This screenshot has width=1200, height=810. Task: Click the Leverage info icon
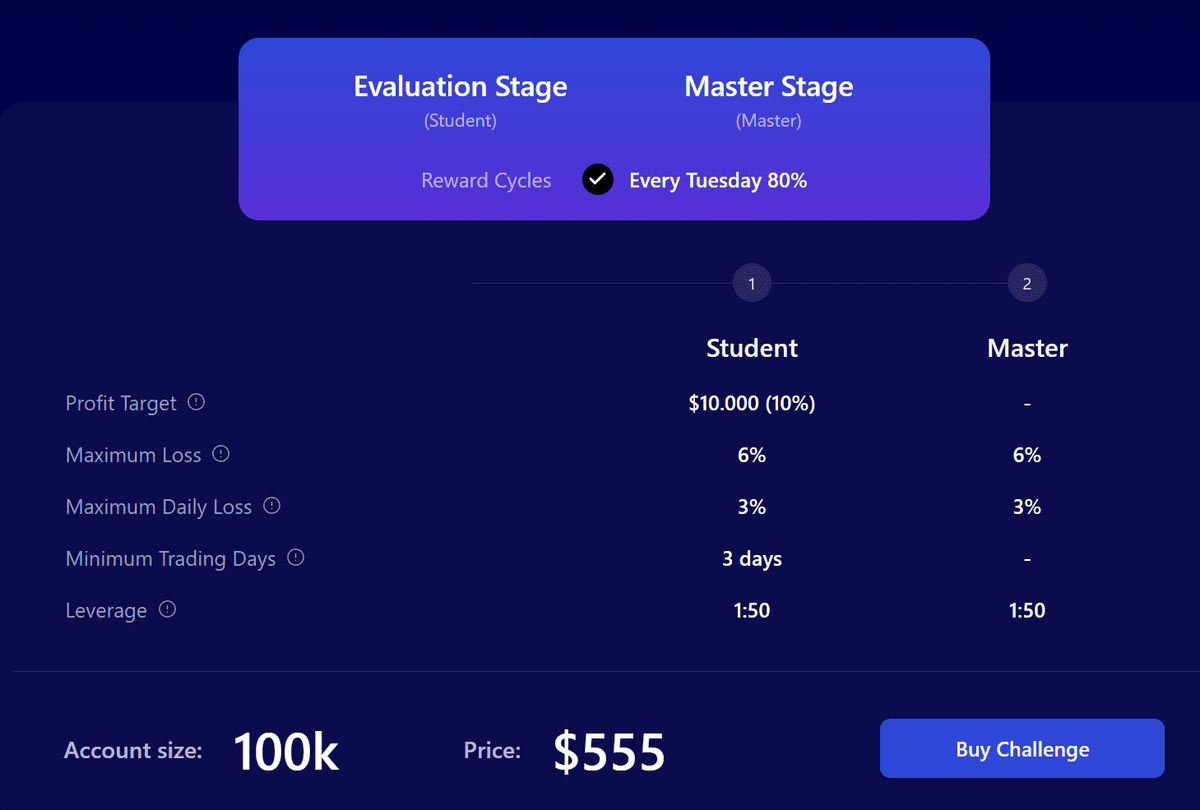pos(167,609)
